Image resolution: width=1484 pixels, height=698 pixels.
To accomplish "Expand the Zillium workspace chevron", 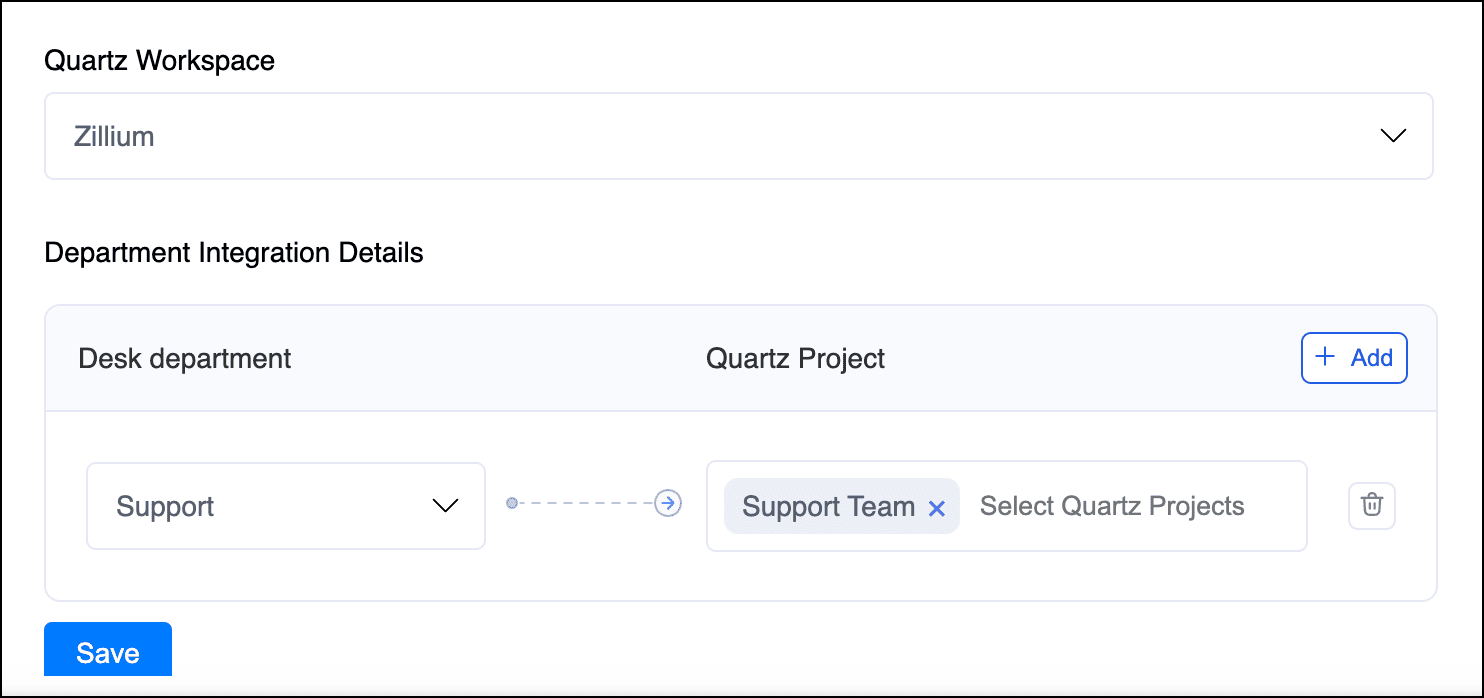I will point(1393,136).
